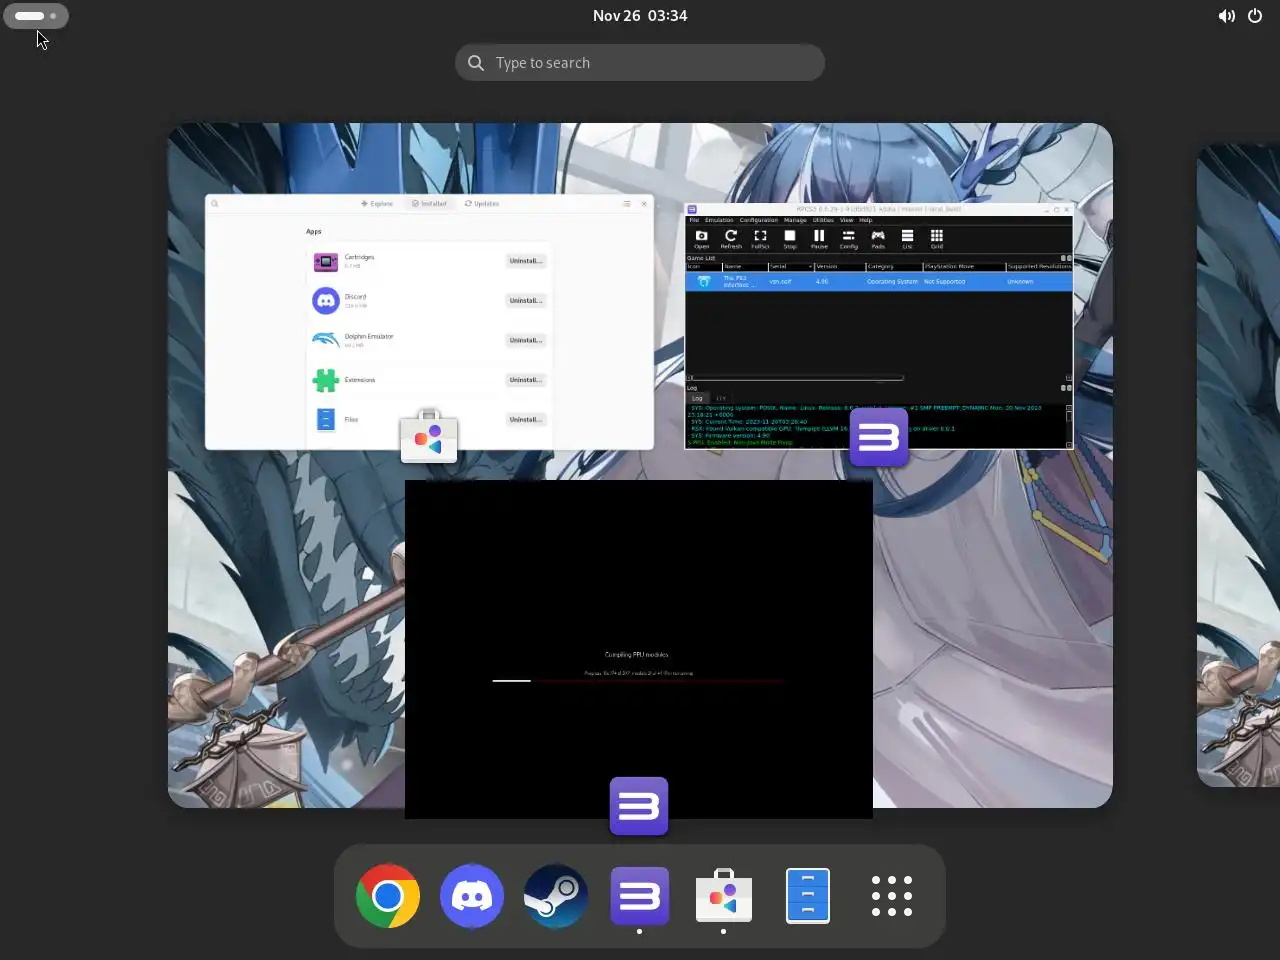Viewport: 1280px width, 960px height.
Task: Click the Discord app icon in Software list
Action: (326, 300)
